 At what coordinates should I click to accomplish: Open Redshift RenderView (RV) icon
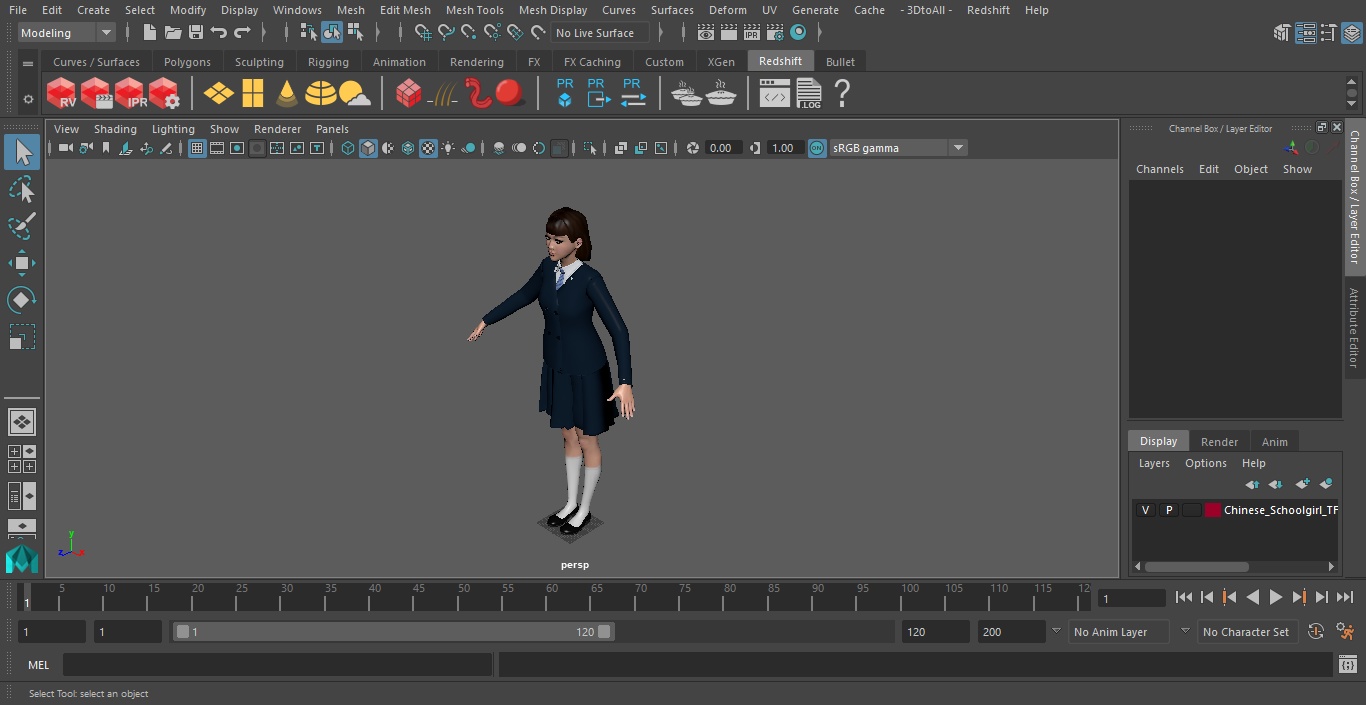click(x=61, y=94)
